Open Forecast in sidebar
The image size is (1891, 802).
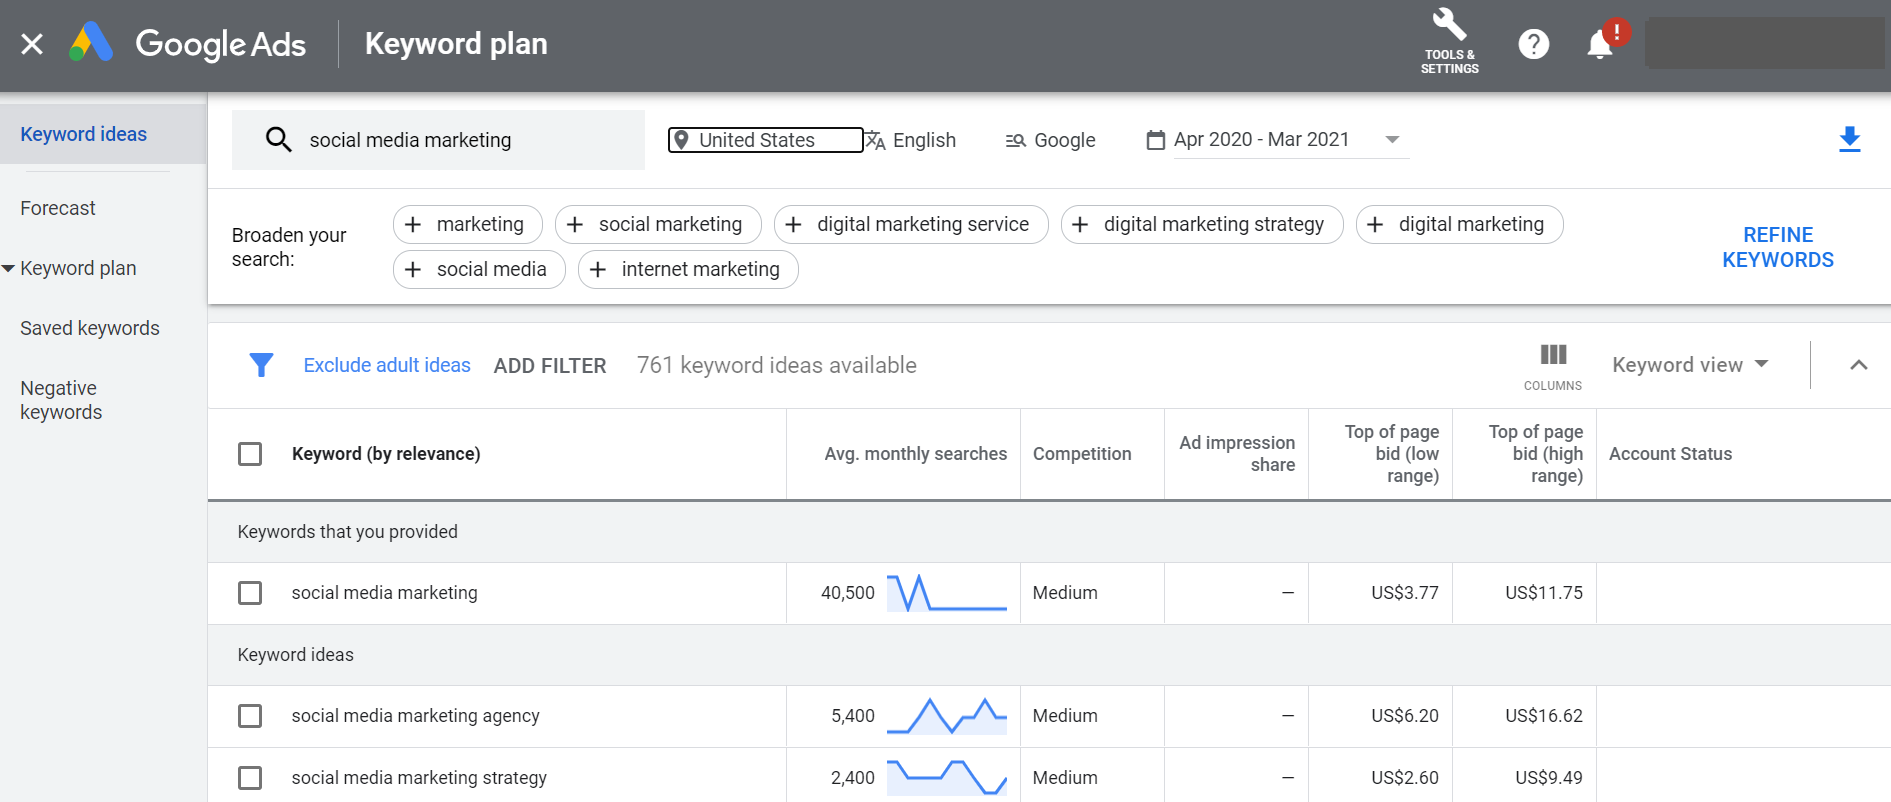pyautogui.click(x=58, y=208)
